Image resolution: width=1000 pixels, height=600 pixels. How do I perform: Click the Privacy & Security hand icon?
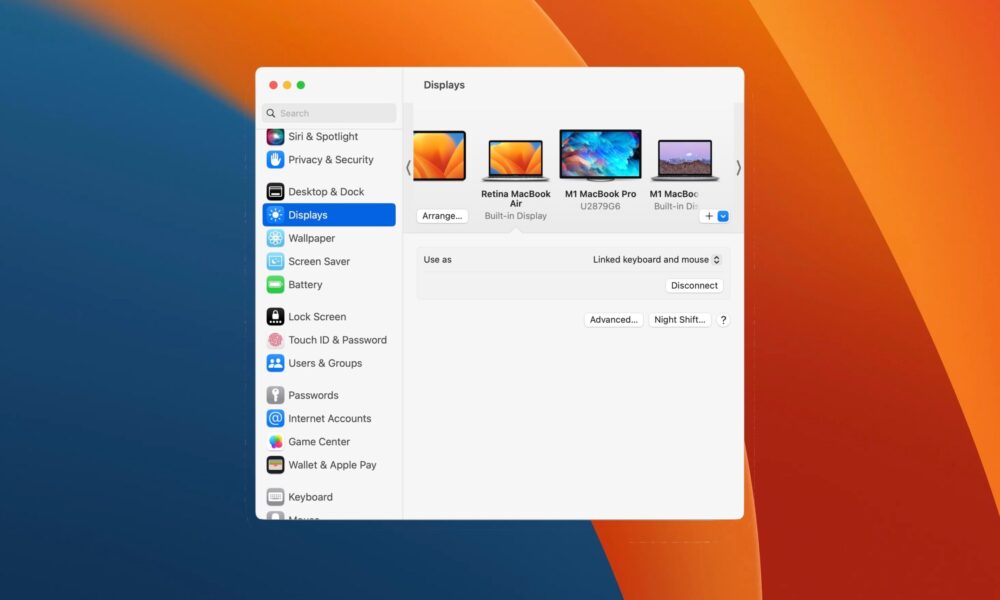[275, 160]
